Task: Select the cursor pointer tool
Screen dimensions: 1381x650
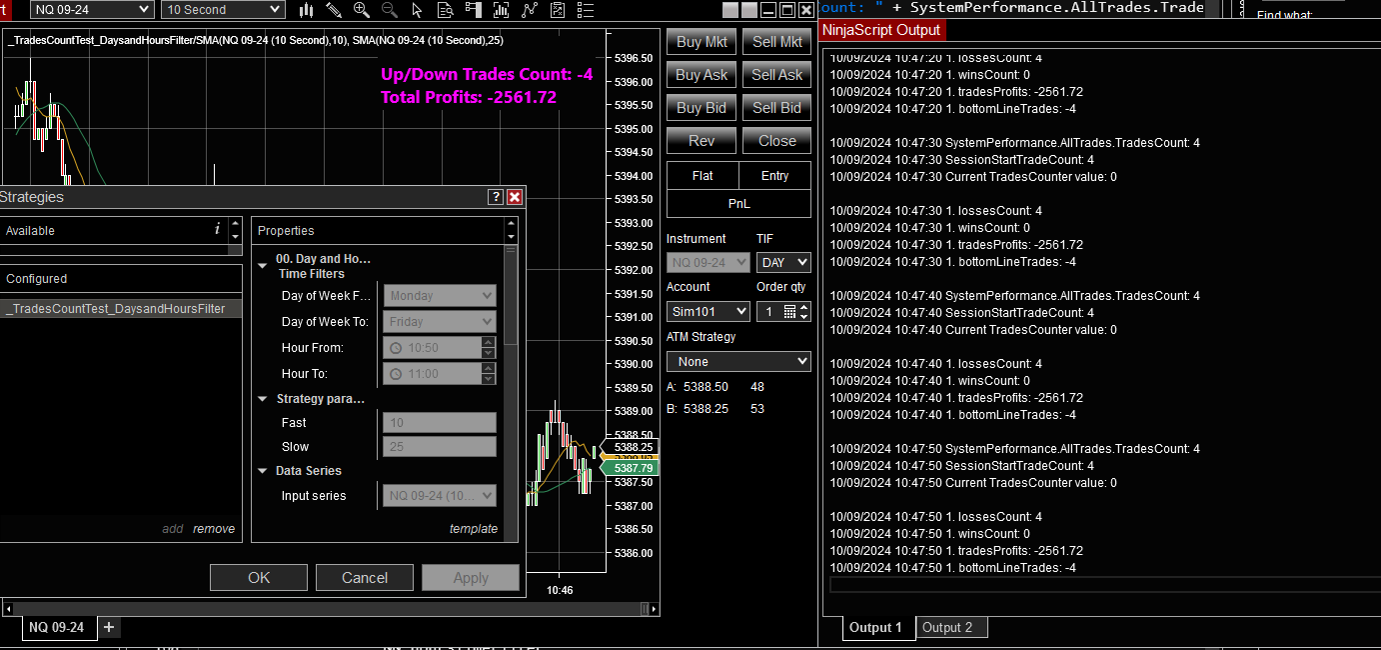Action: click(x=417, y=11)
